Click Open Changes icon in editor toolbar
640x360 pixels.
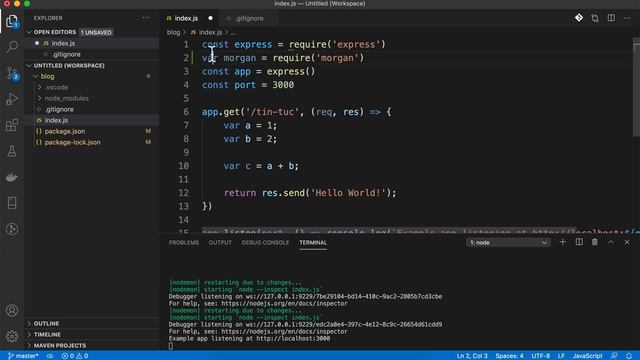(x=595, y=18)
